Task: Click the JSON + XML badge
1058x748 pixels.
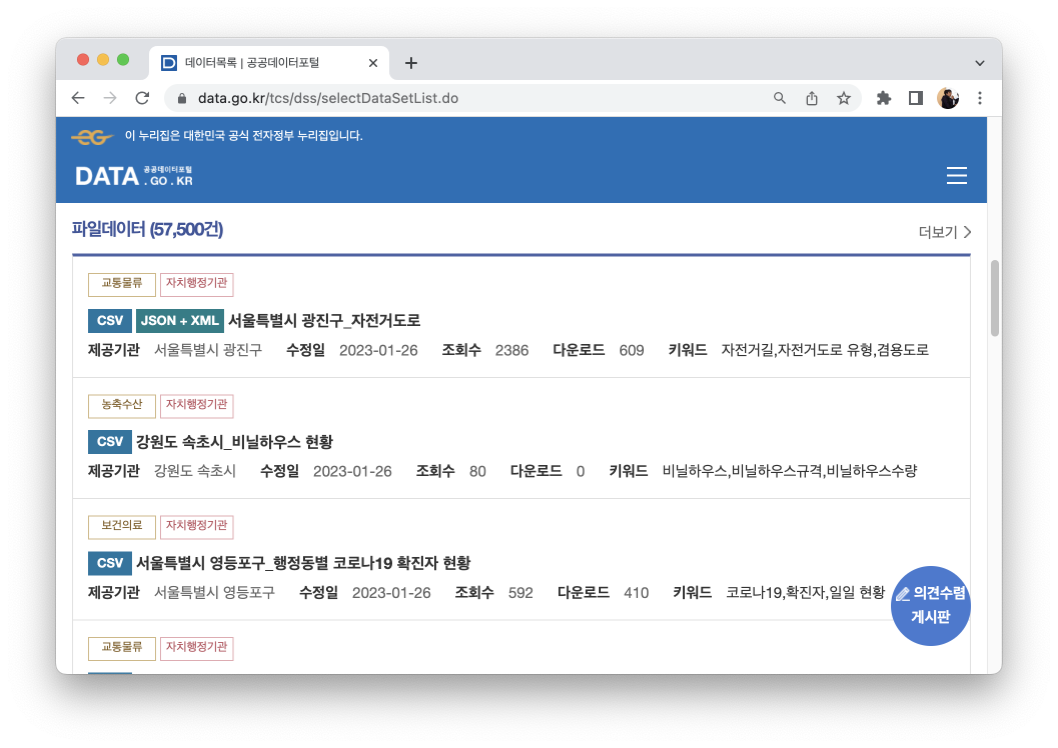Action: (x=179, y=320)
